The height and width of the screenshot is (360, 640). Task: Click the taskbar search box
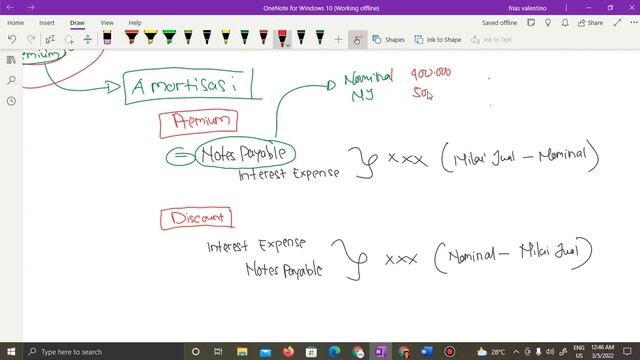click(x=104, y=351)
